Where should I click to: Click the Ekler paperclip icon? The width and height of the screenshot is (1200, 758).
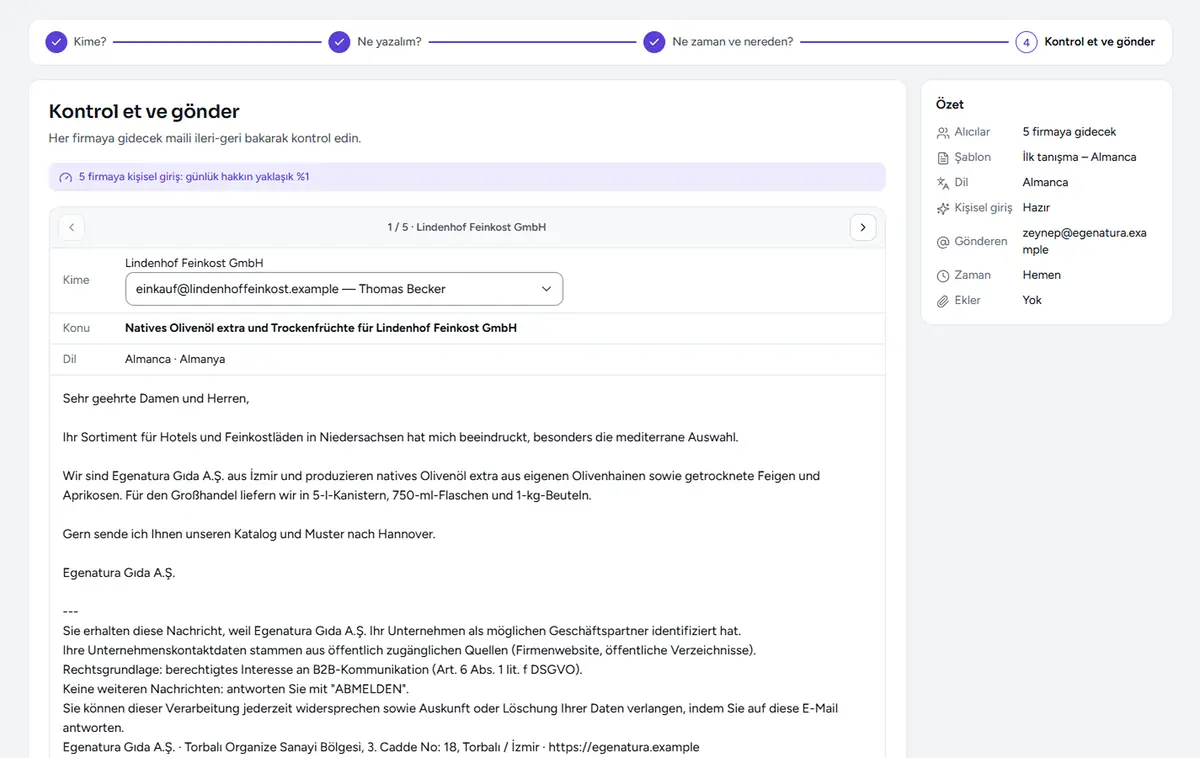942,301
